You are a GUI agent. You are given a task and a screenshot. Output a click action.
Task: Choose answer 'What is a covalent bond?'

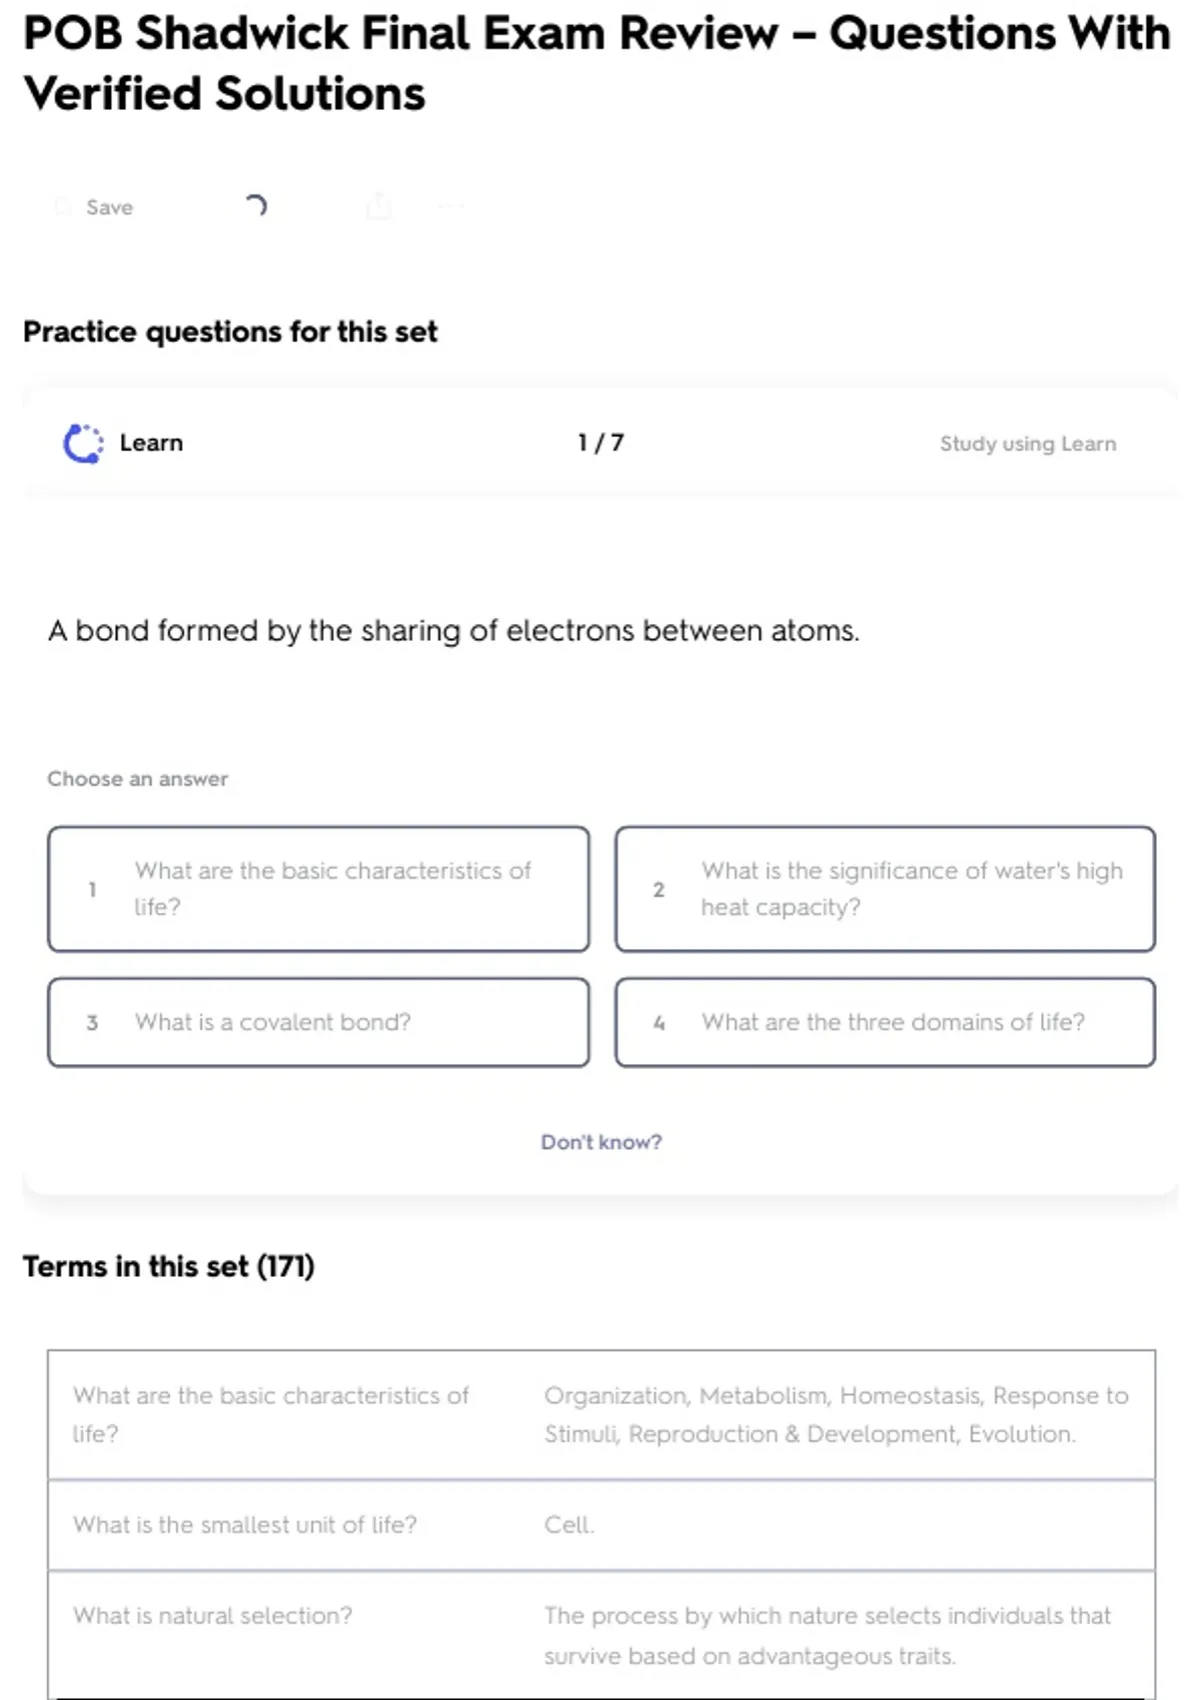318,1022
